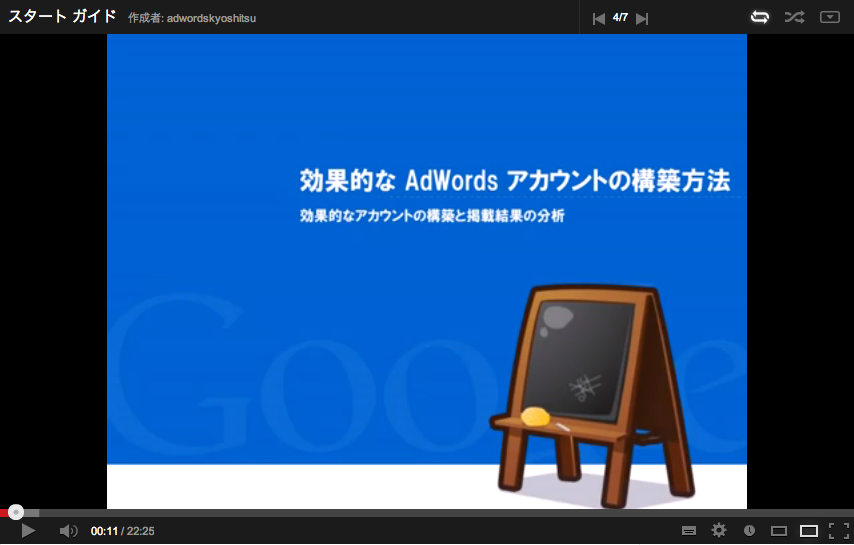Image resolution: width=854 pixels, height=545 pixels.
Task: Click the スタート ガイド playlist title
Action: (63, 16)
